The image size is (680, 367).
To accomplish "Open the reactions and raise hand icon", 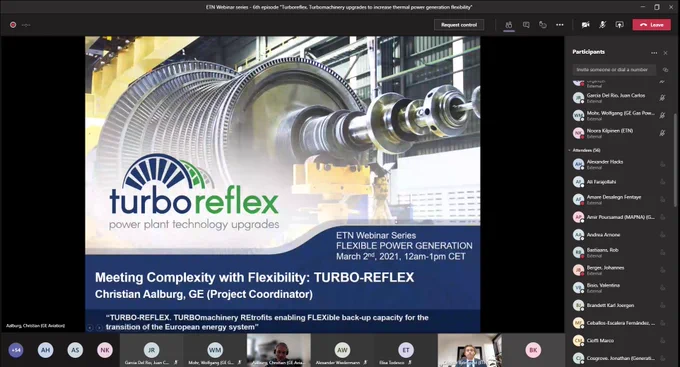I will pyautogui.click(x=543, y=25).
